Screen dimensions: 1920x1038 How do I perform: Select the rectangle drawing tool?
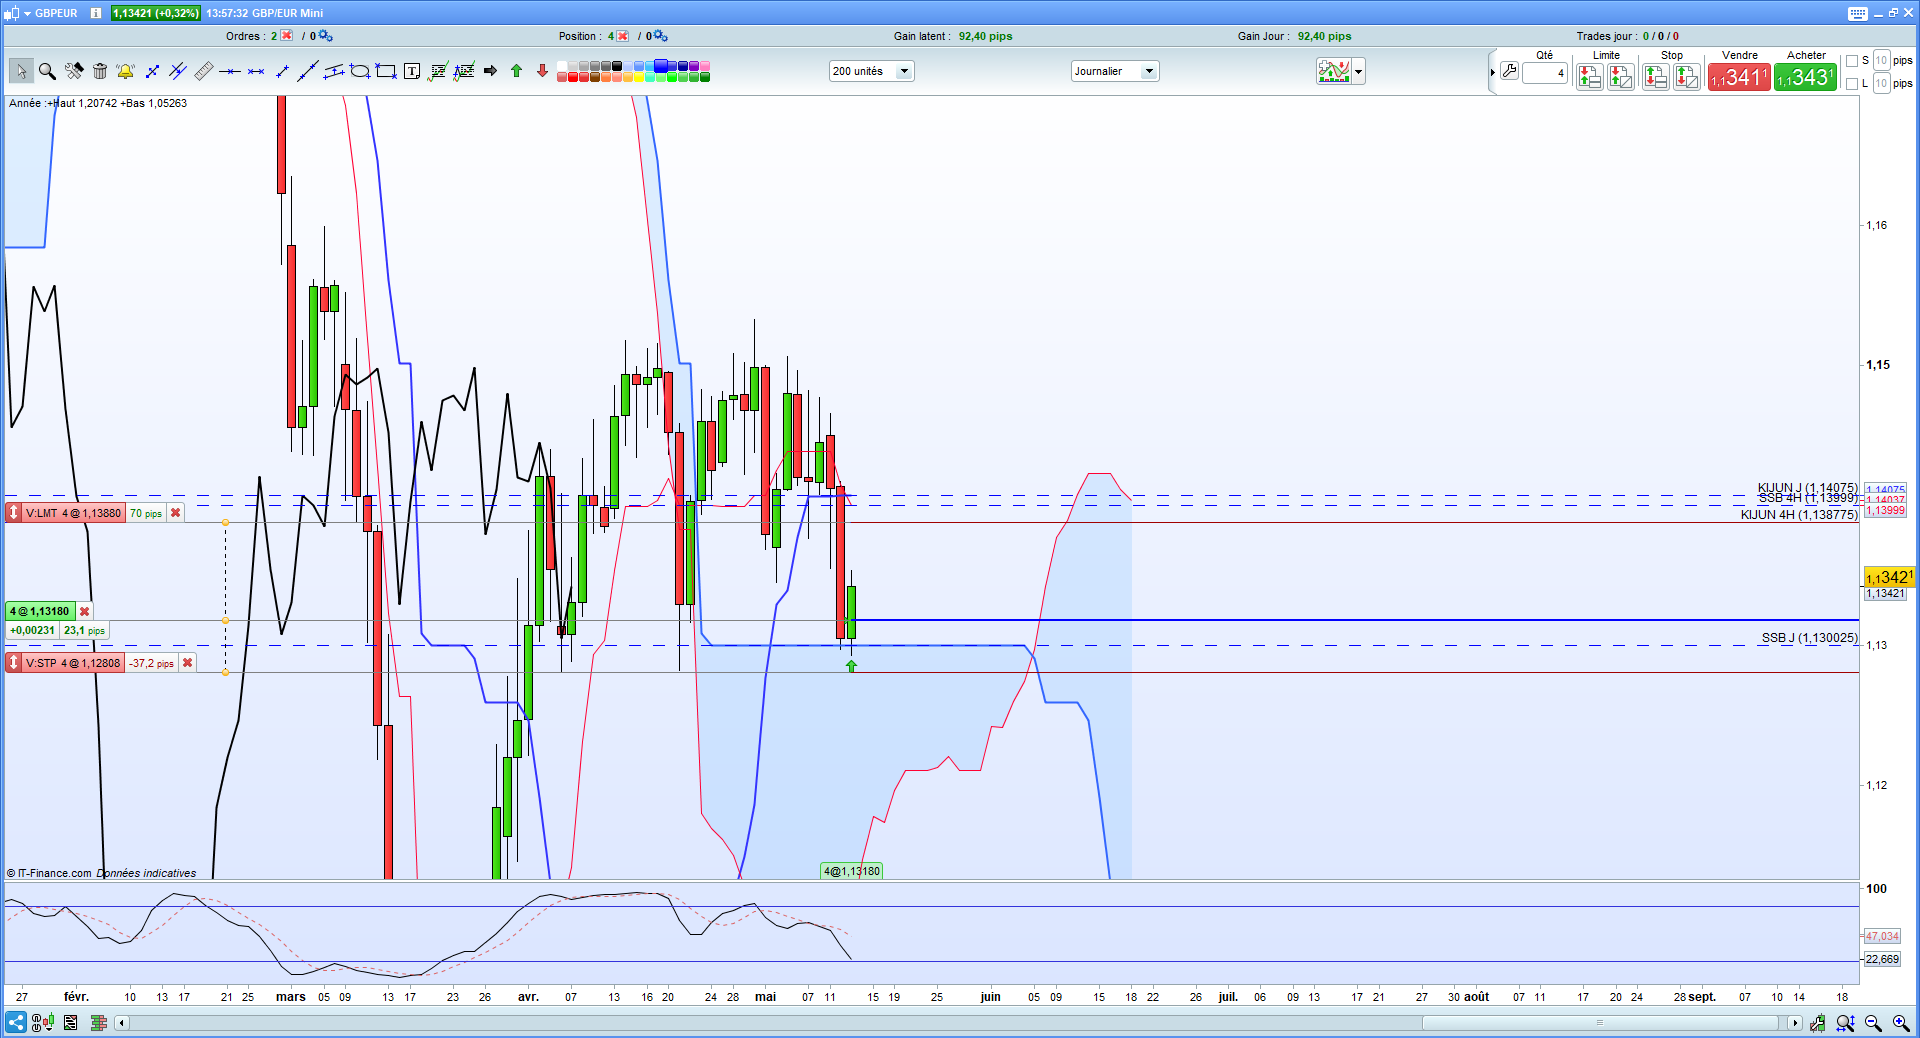386,71
